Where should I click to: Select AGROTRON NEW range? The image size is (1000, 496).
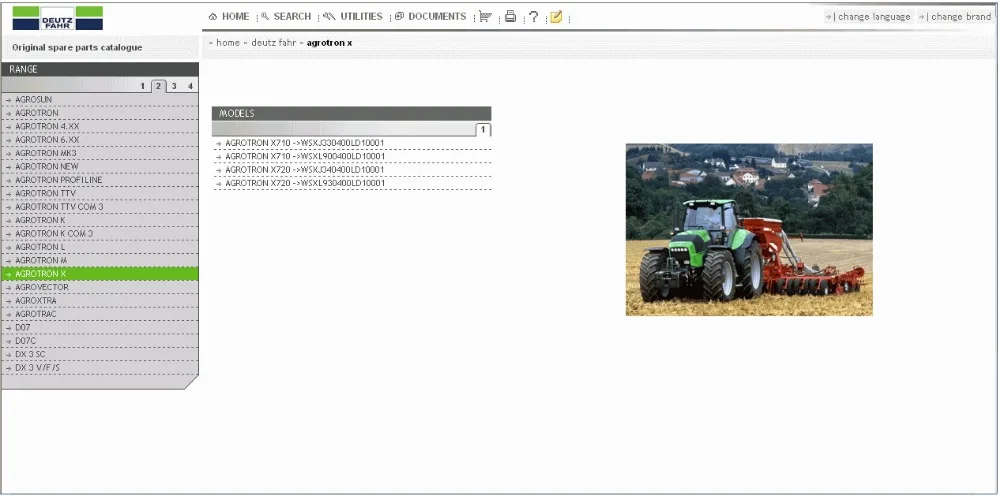(99, 166)
